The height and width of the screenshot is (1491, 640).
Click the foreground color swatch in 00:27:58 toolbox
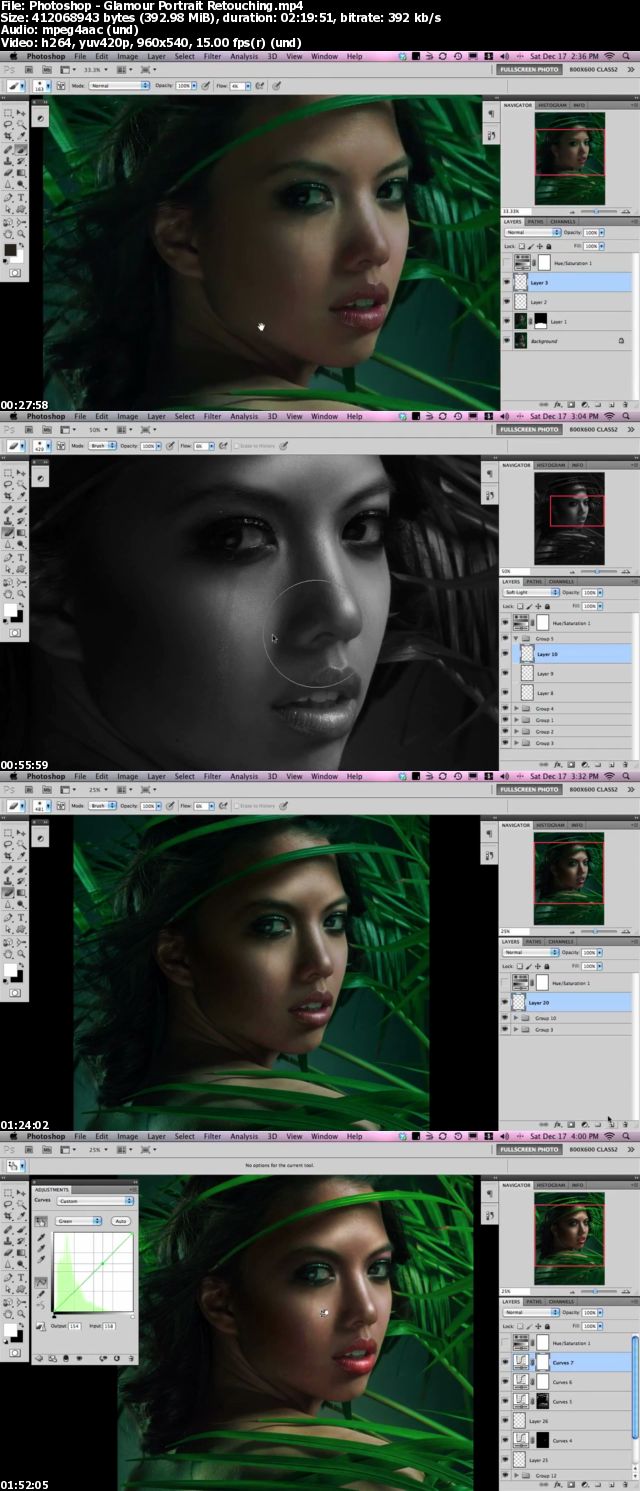coord(11,251)
